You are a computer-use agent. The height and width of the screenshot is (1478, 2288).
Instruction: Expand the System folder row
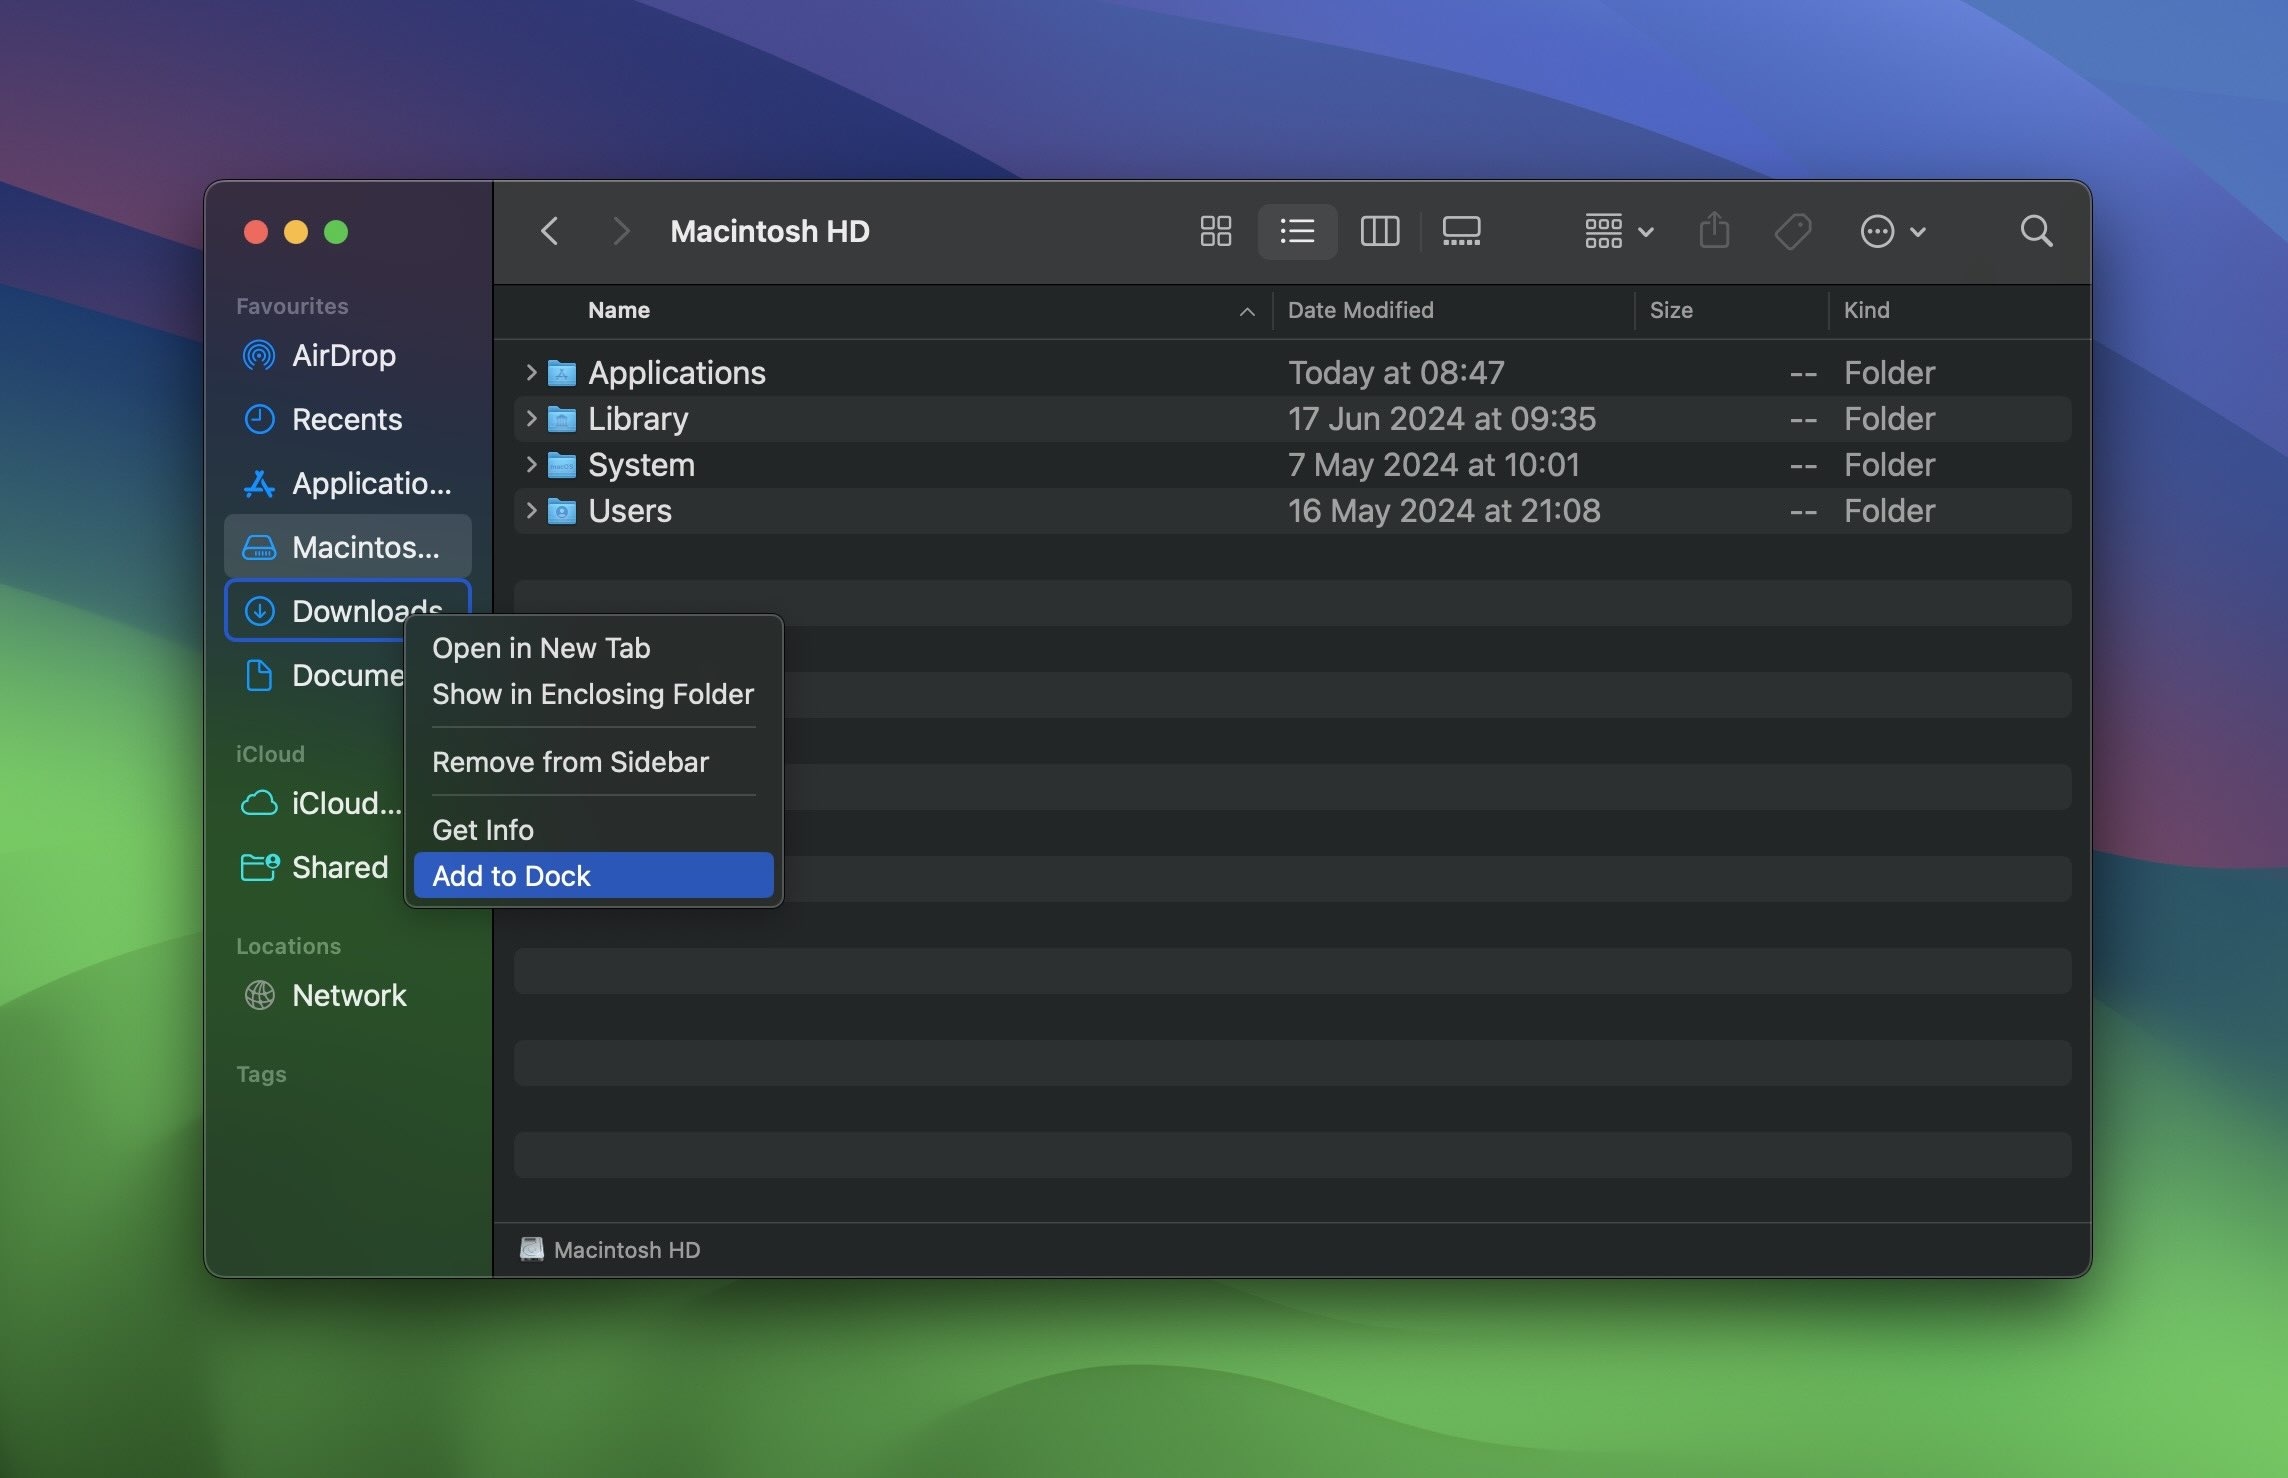[531, 464]
